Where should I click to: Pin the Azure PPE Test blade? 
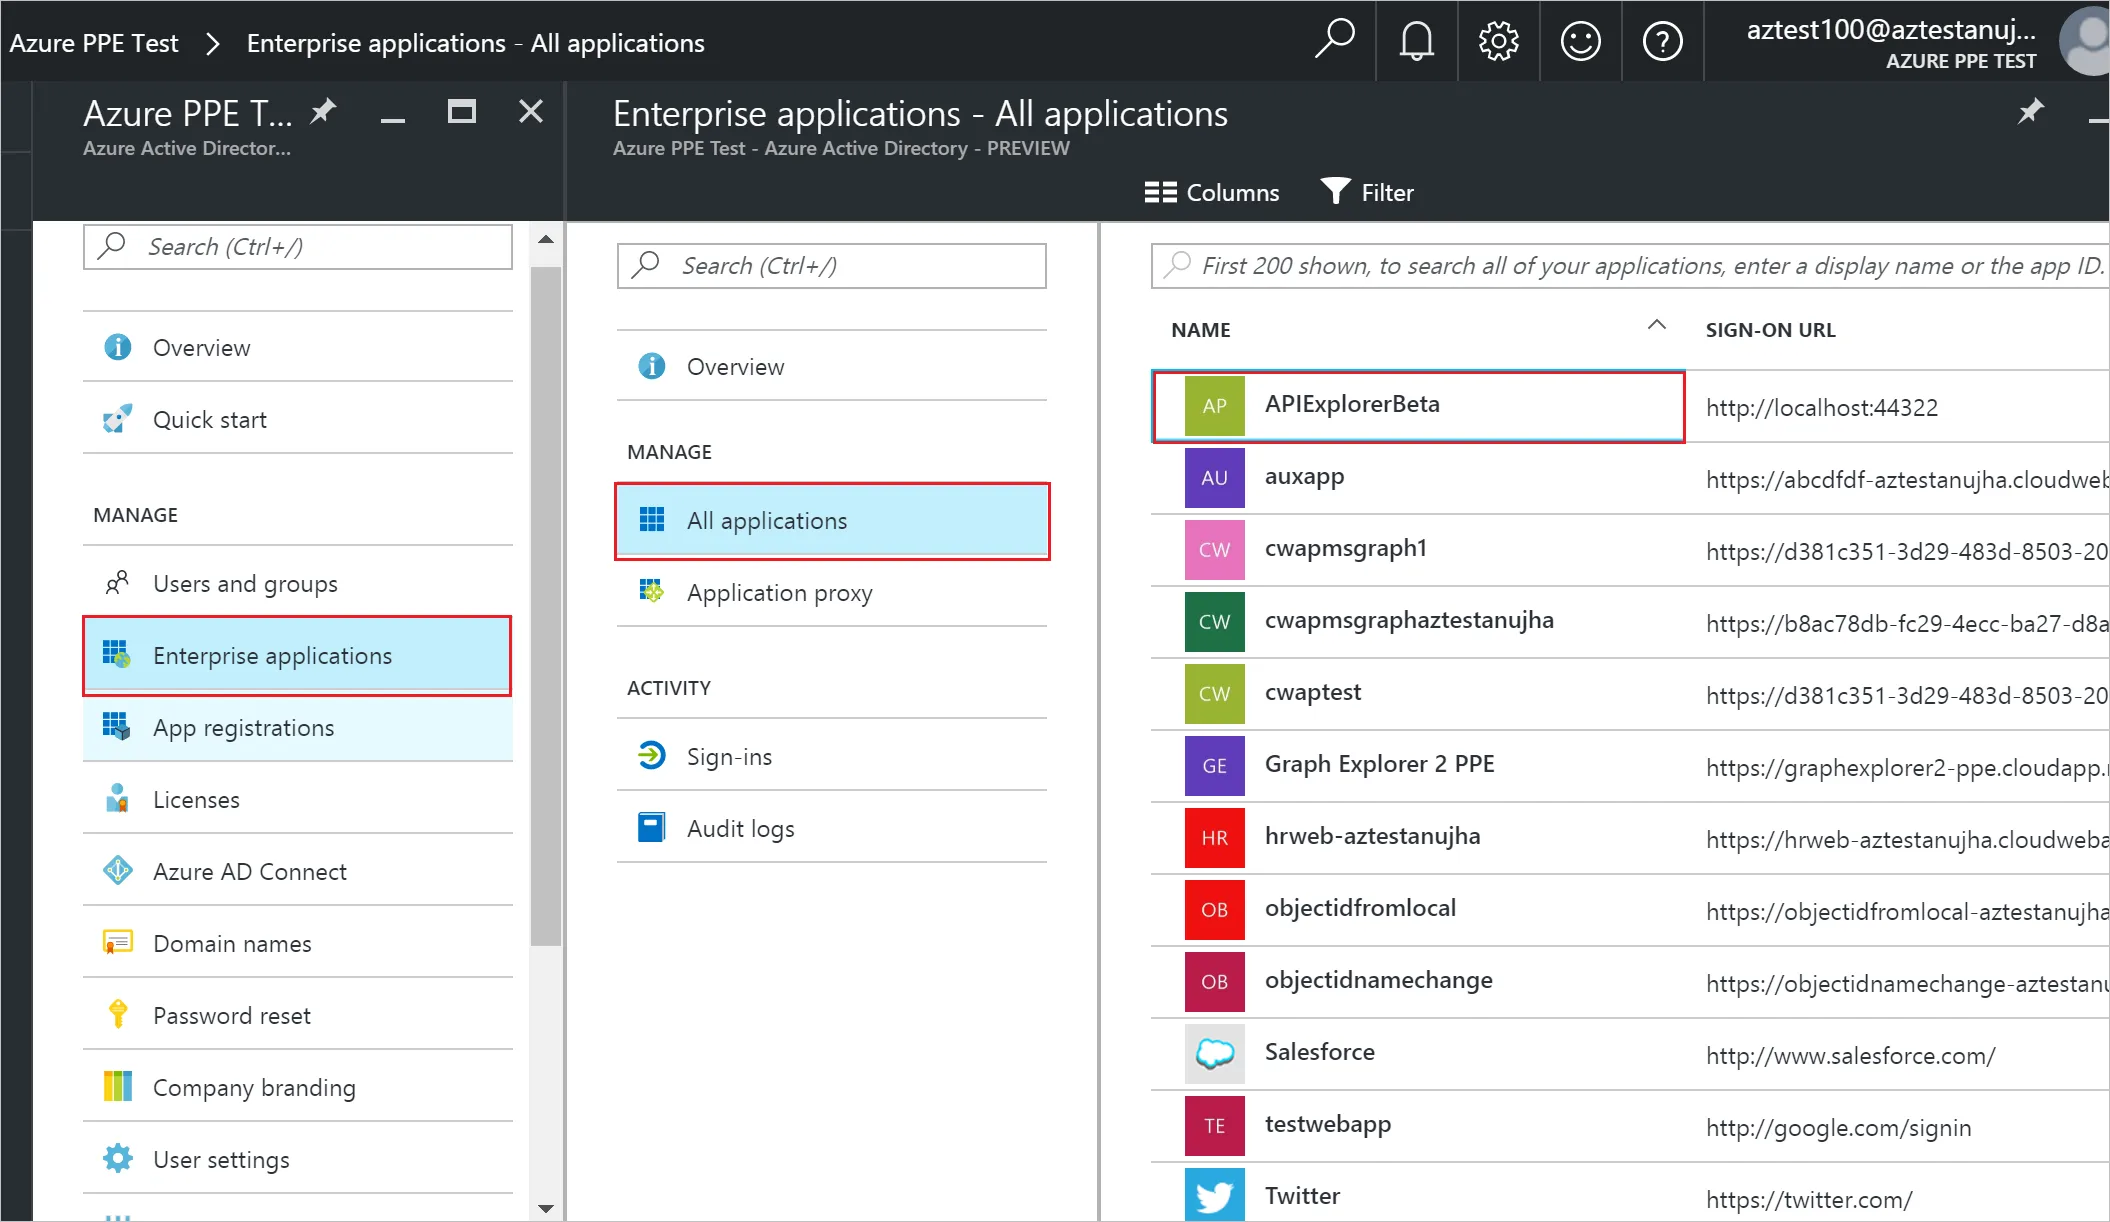(x=323, y=111)
